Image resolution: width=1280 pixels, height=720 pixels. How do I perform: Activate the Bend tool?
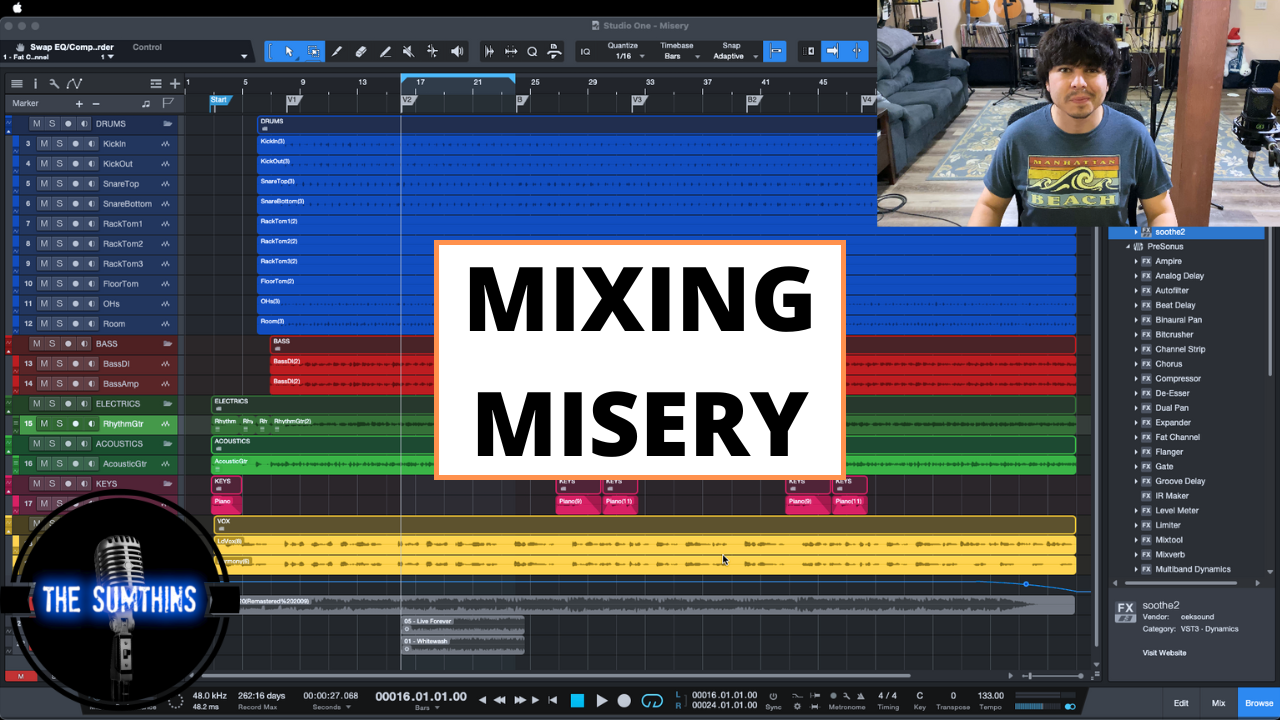tap(432, 51)
